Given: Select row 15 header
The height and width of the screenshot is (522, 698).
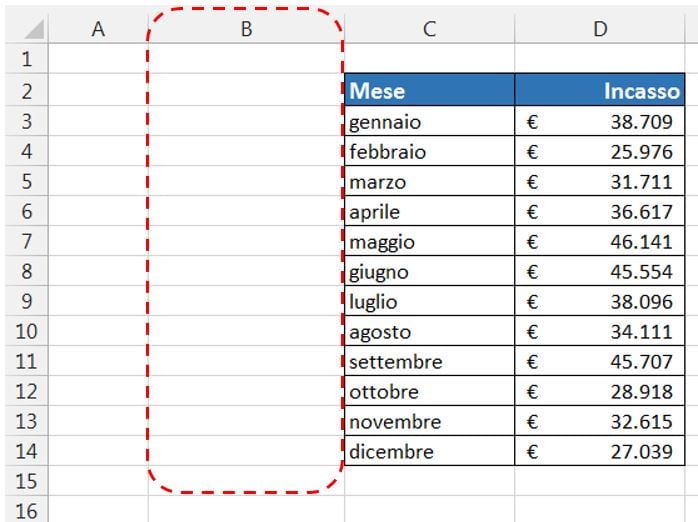Looking at the screenshot, I should 27,481.
